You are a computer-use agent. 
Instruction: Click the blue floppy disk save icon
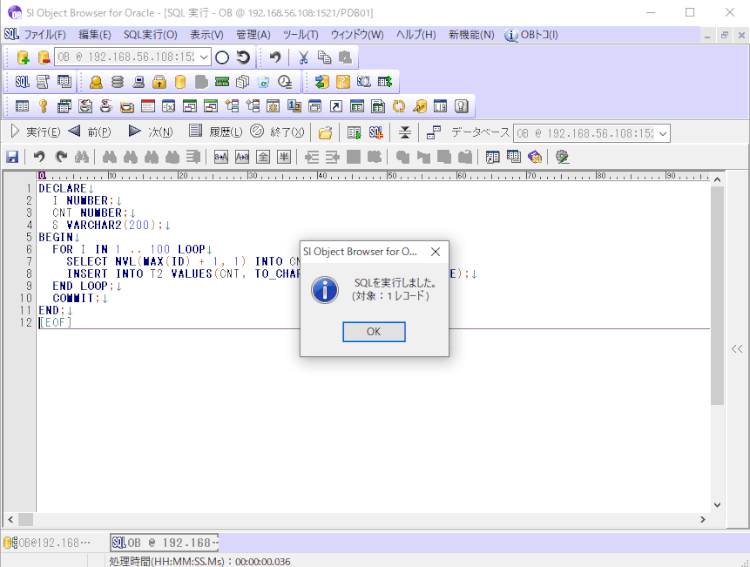coord(12,156)
